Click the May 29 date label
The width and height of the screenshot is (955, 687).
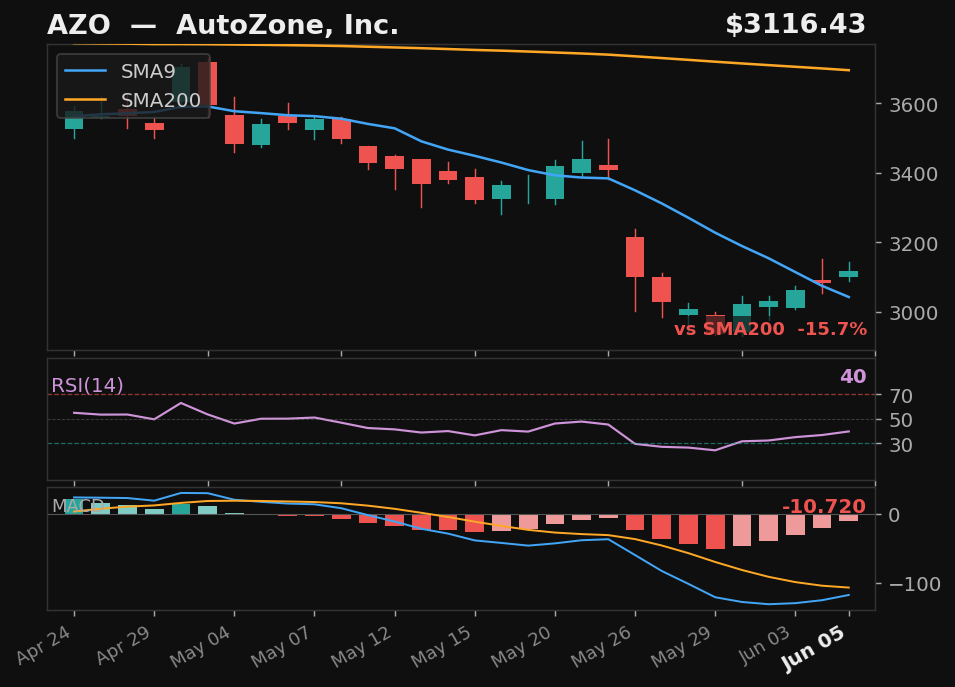tap(681, 646)
